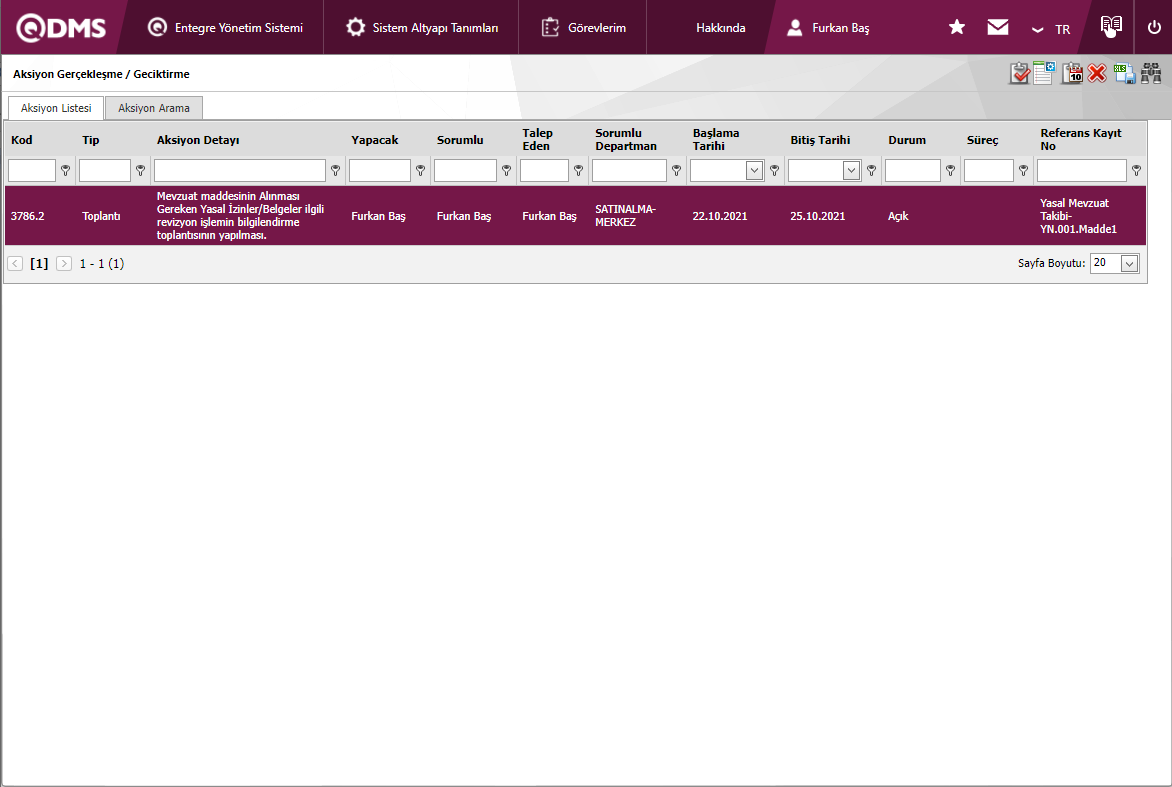
Task: Select page [1] in pagination
Action: [39, 264]
